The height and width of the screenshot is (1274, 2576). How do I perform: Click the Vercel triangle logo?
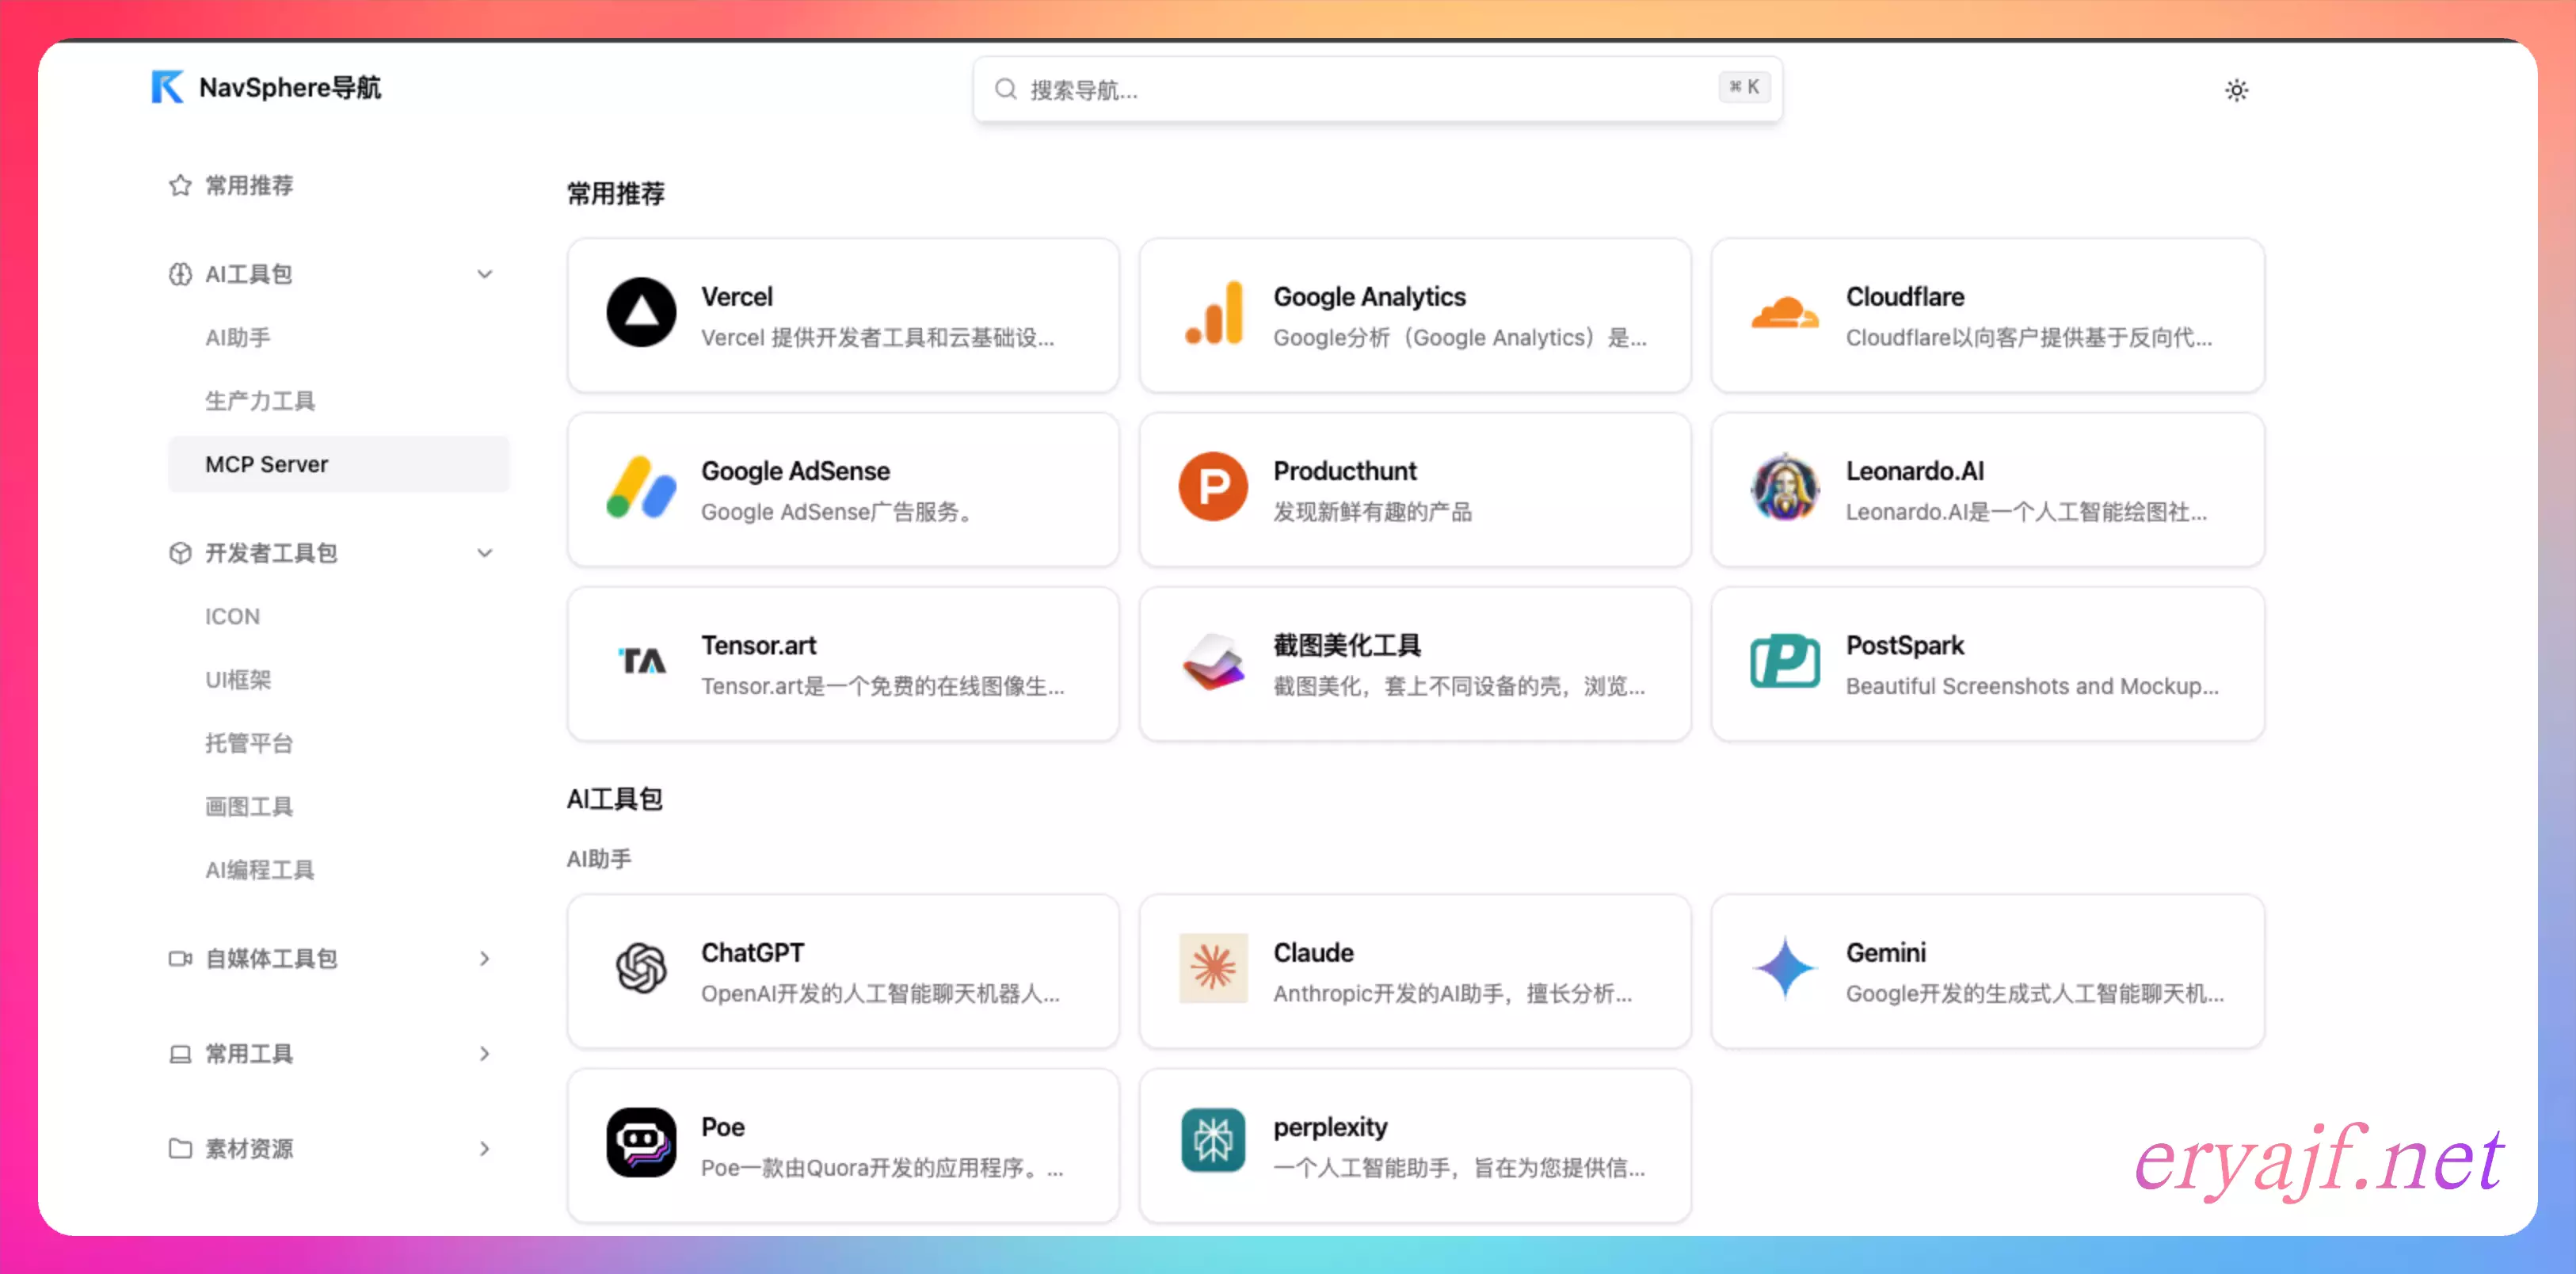click(641, 313)
